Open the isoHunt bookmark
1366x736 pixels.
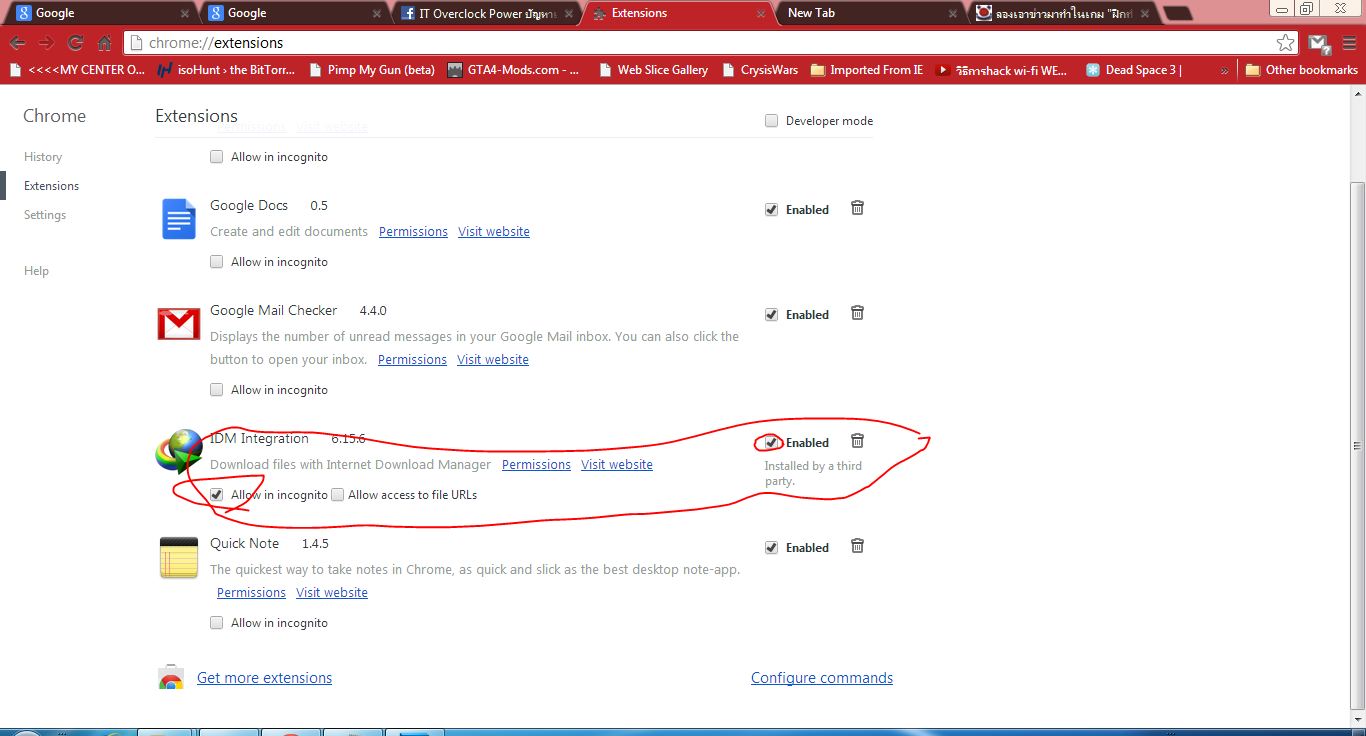(227, 70)
